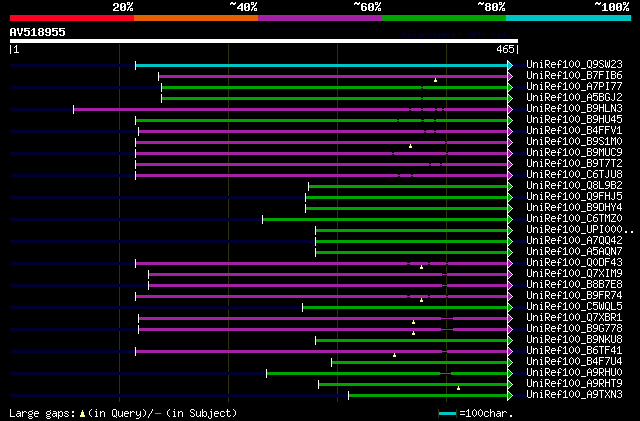The height and width of the screenshot is (421, 640).
Task: Select the UniRef100_Q9FHJ5 label
Action: pos(574,196)
